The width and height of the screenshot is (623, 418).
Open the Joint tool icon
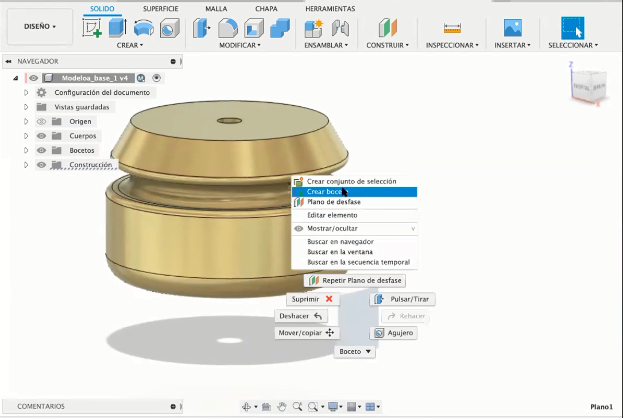[340, 28]
